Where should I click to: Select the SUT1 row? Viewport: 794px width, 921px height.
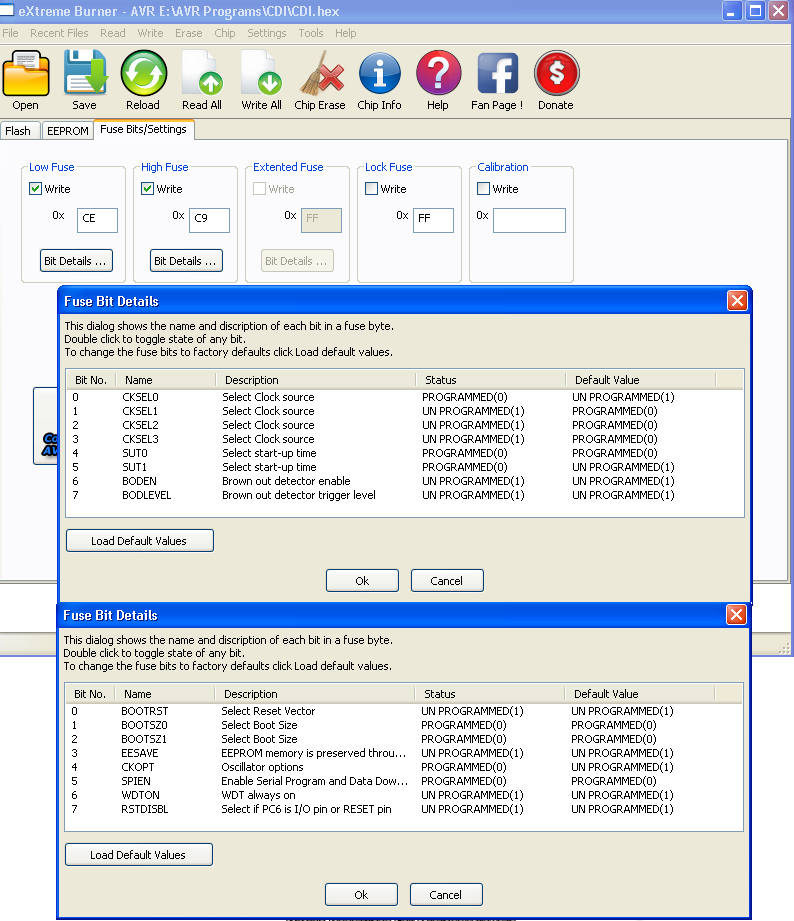[405, 467]
